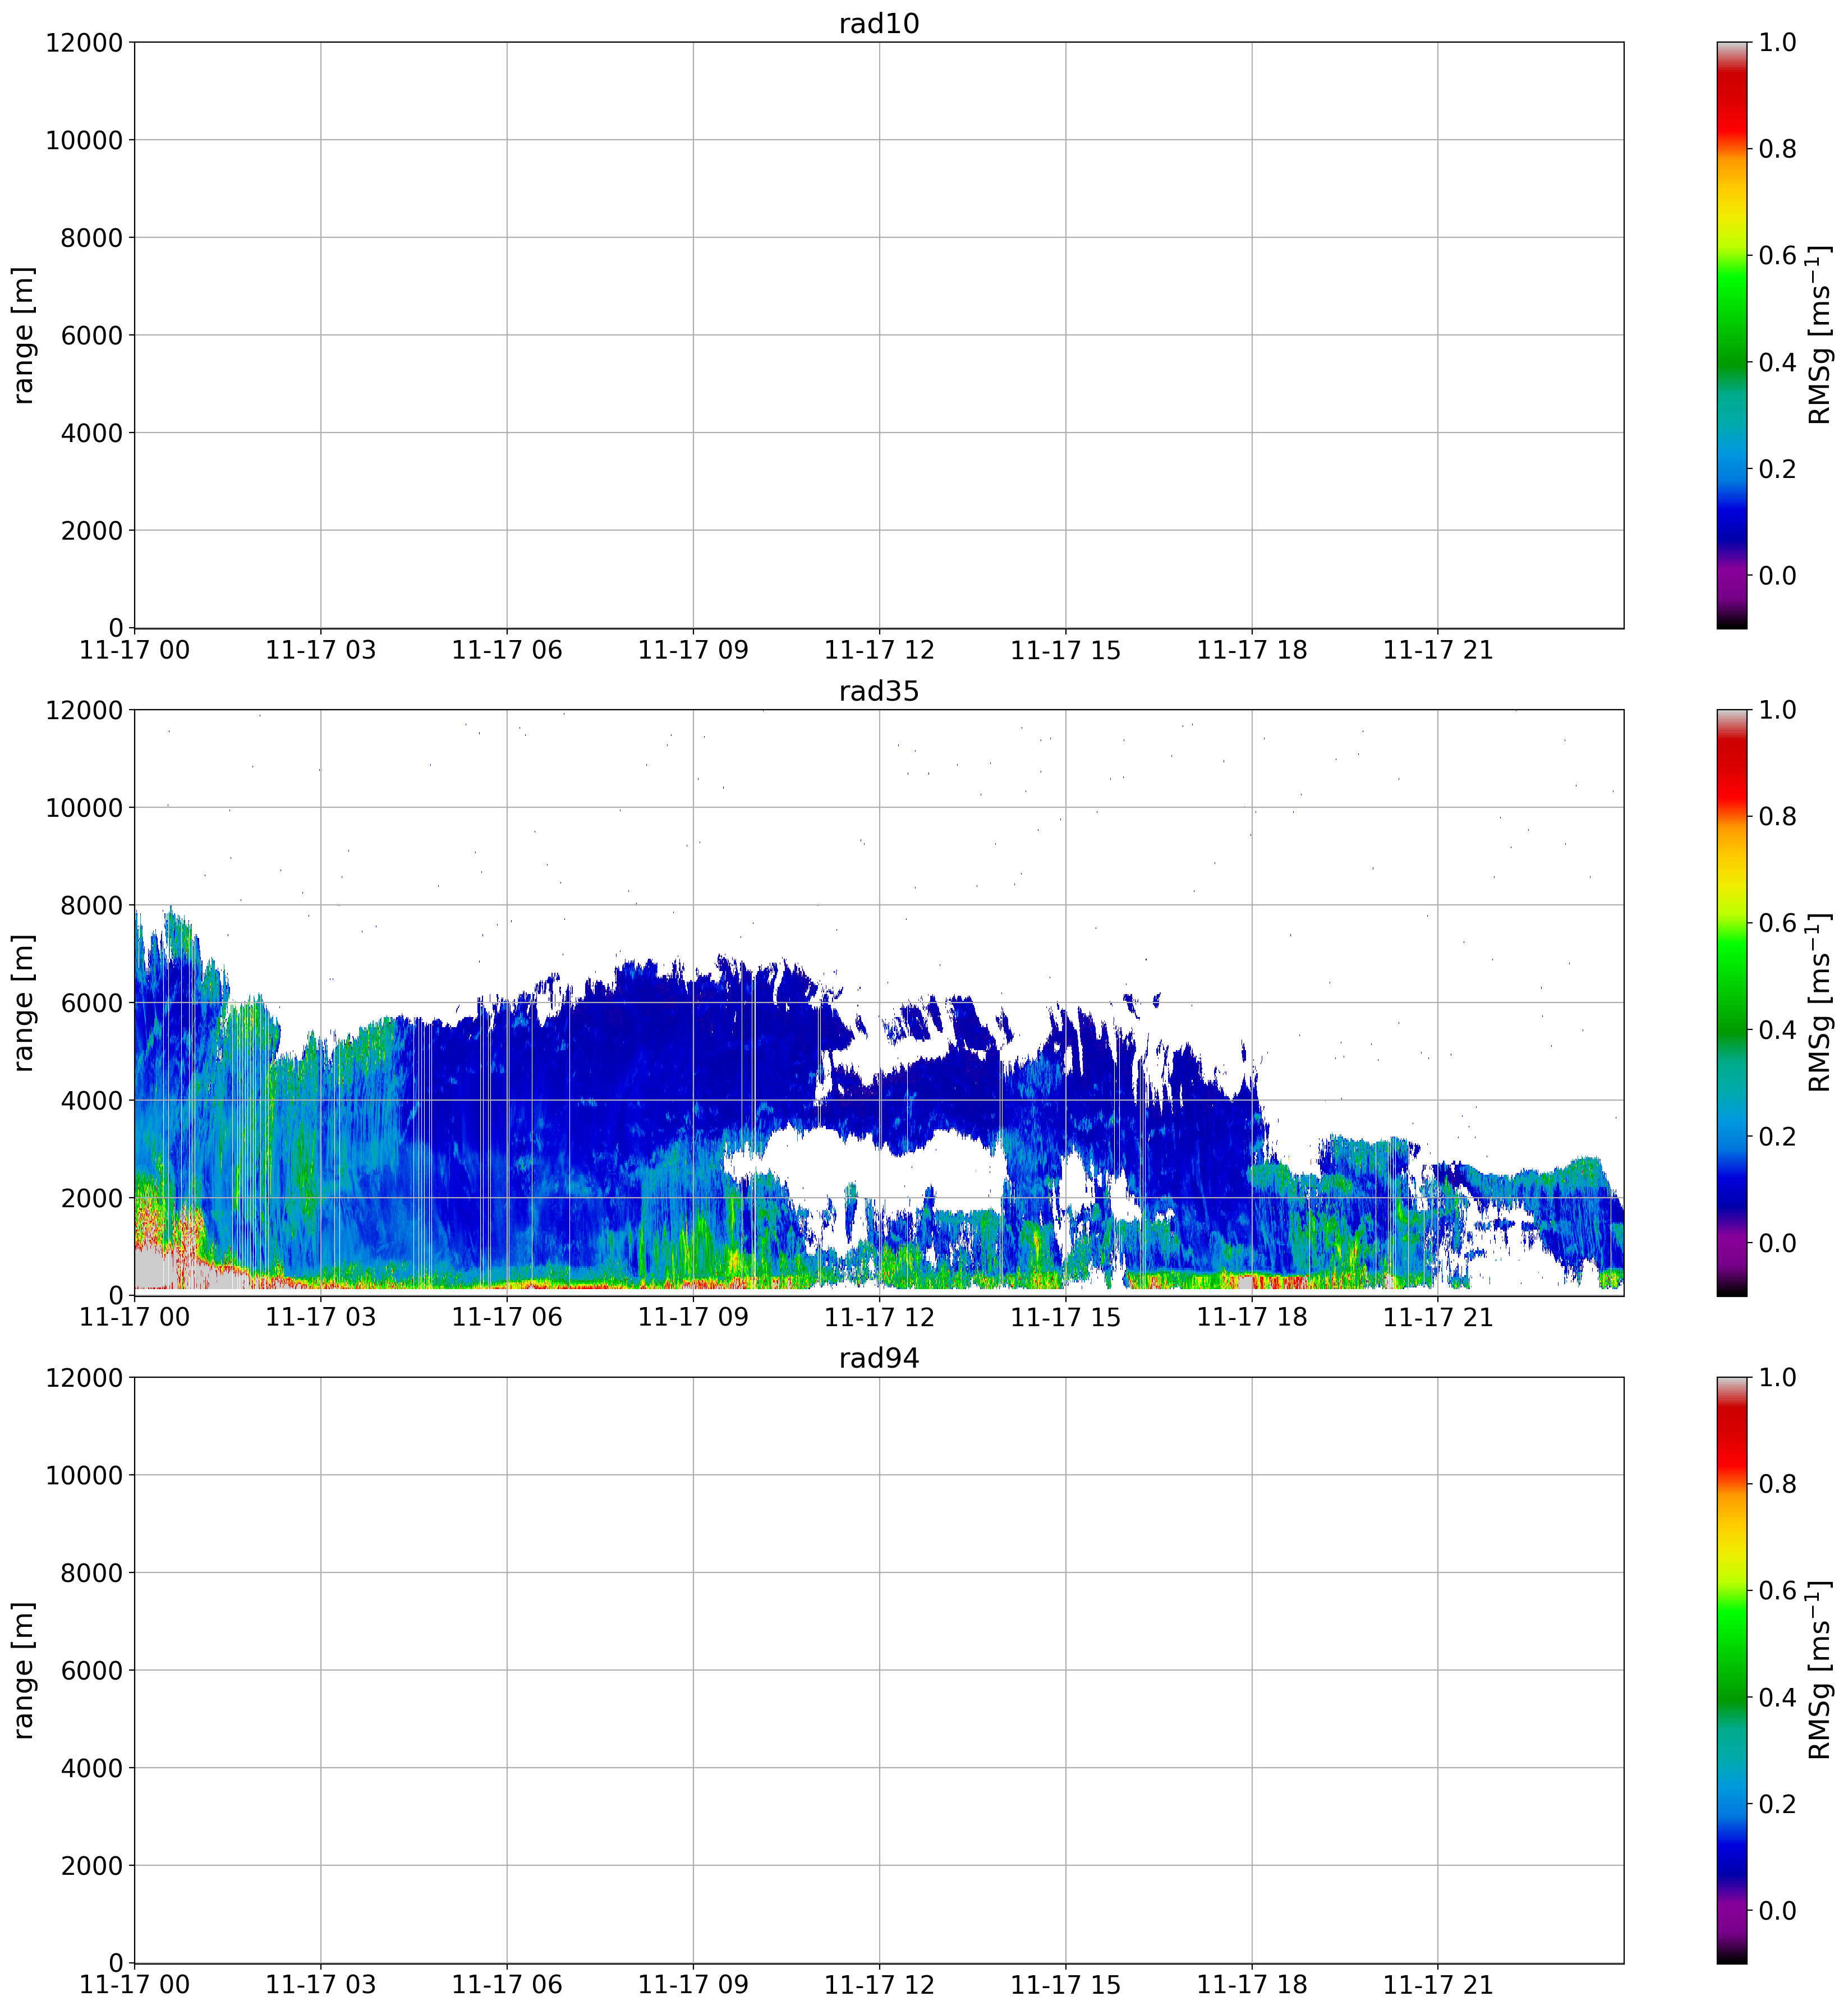Click the 12000 range tick of rad94
1848x2010 pixels.
point(84,1377)
